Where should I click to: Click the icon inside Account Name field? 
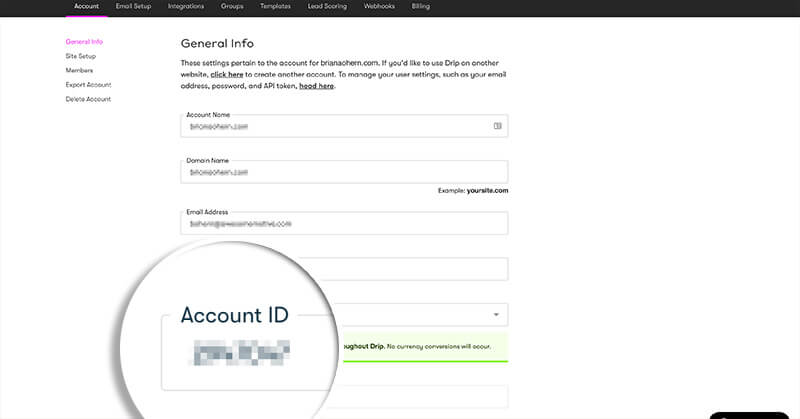pyautogui.click(x=497, y=126)
